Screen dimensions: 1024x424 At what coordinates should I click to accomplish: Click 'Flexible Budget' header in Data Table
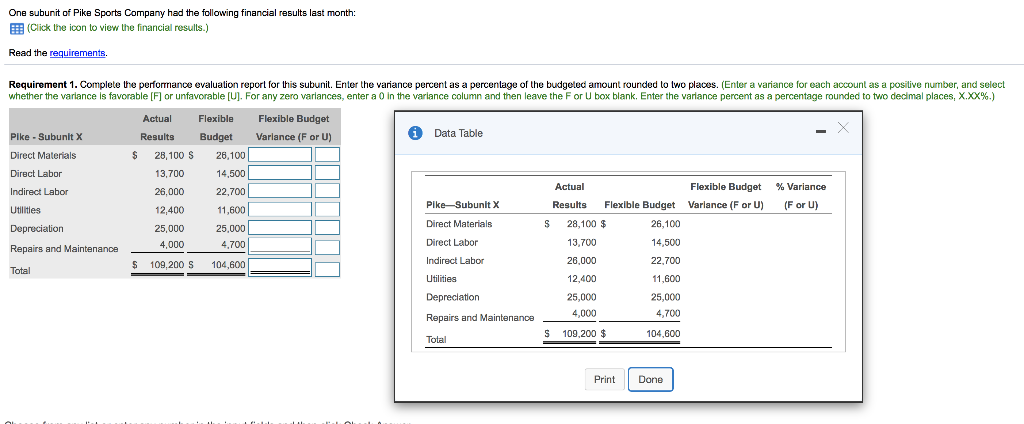tap(639, 205)
